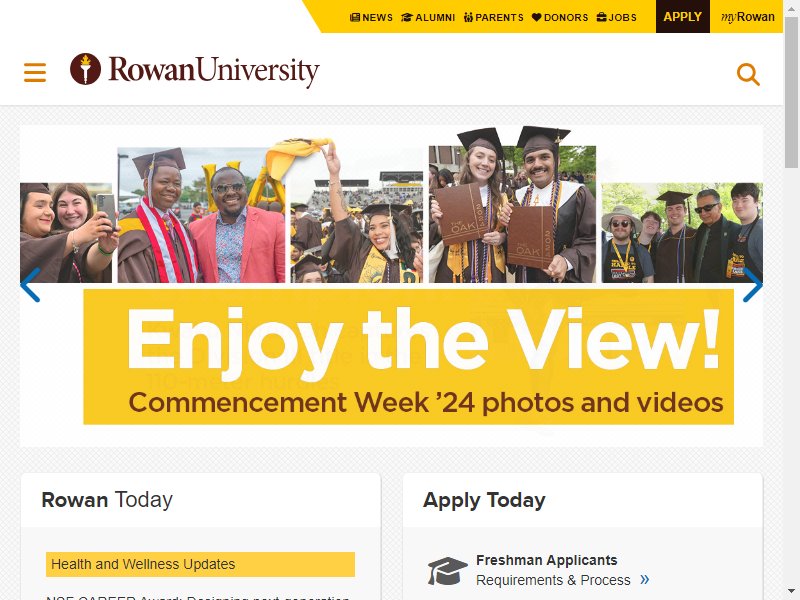Click the Freshman Applicants graduation cap icon
The image size is (800, 600).
[x=447, y=571]
